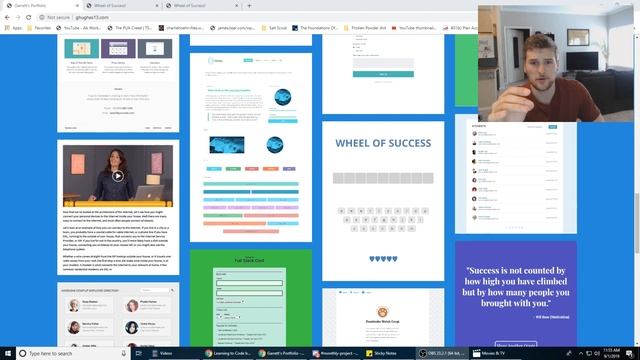
Task: Open the Success quote project card
Action: (516, 294)
